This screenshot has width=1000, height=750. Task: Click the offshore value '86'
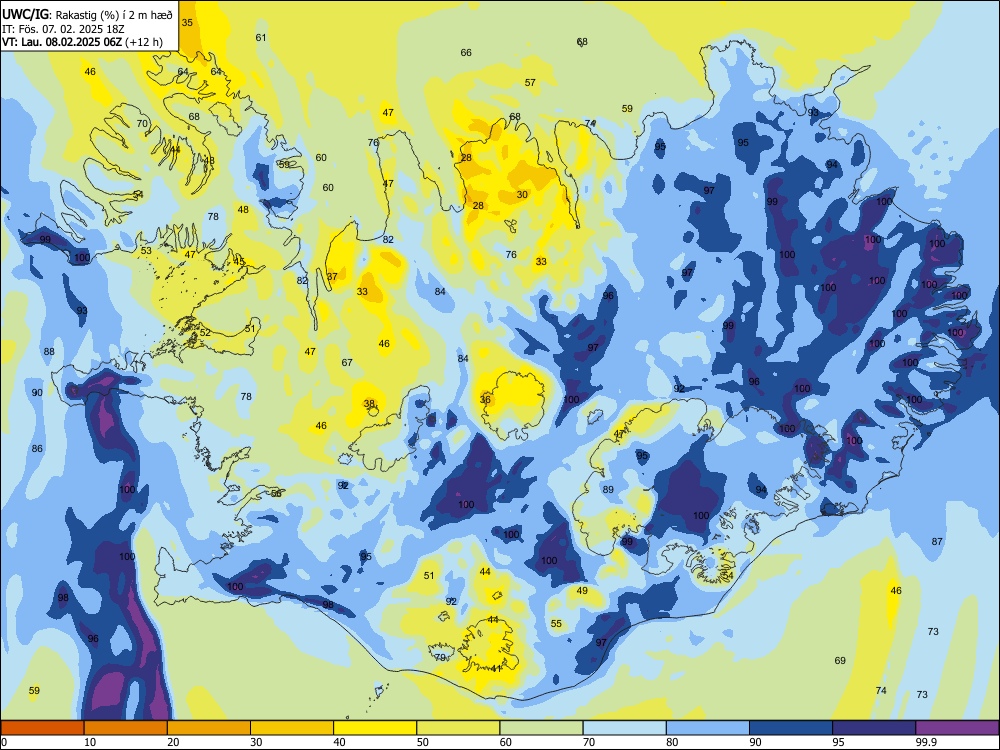tap(38, 448)
